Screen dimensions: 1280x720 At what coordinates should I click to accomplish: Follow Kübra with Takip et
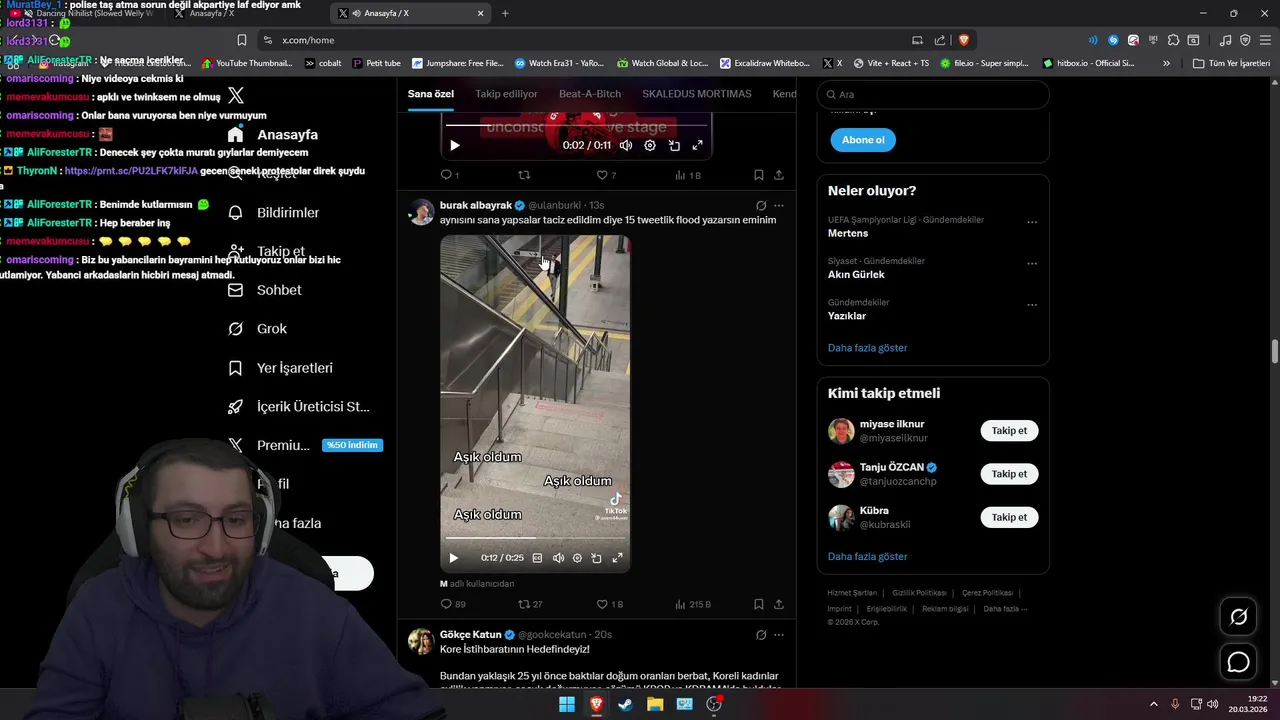click(1009, 517)
